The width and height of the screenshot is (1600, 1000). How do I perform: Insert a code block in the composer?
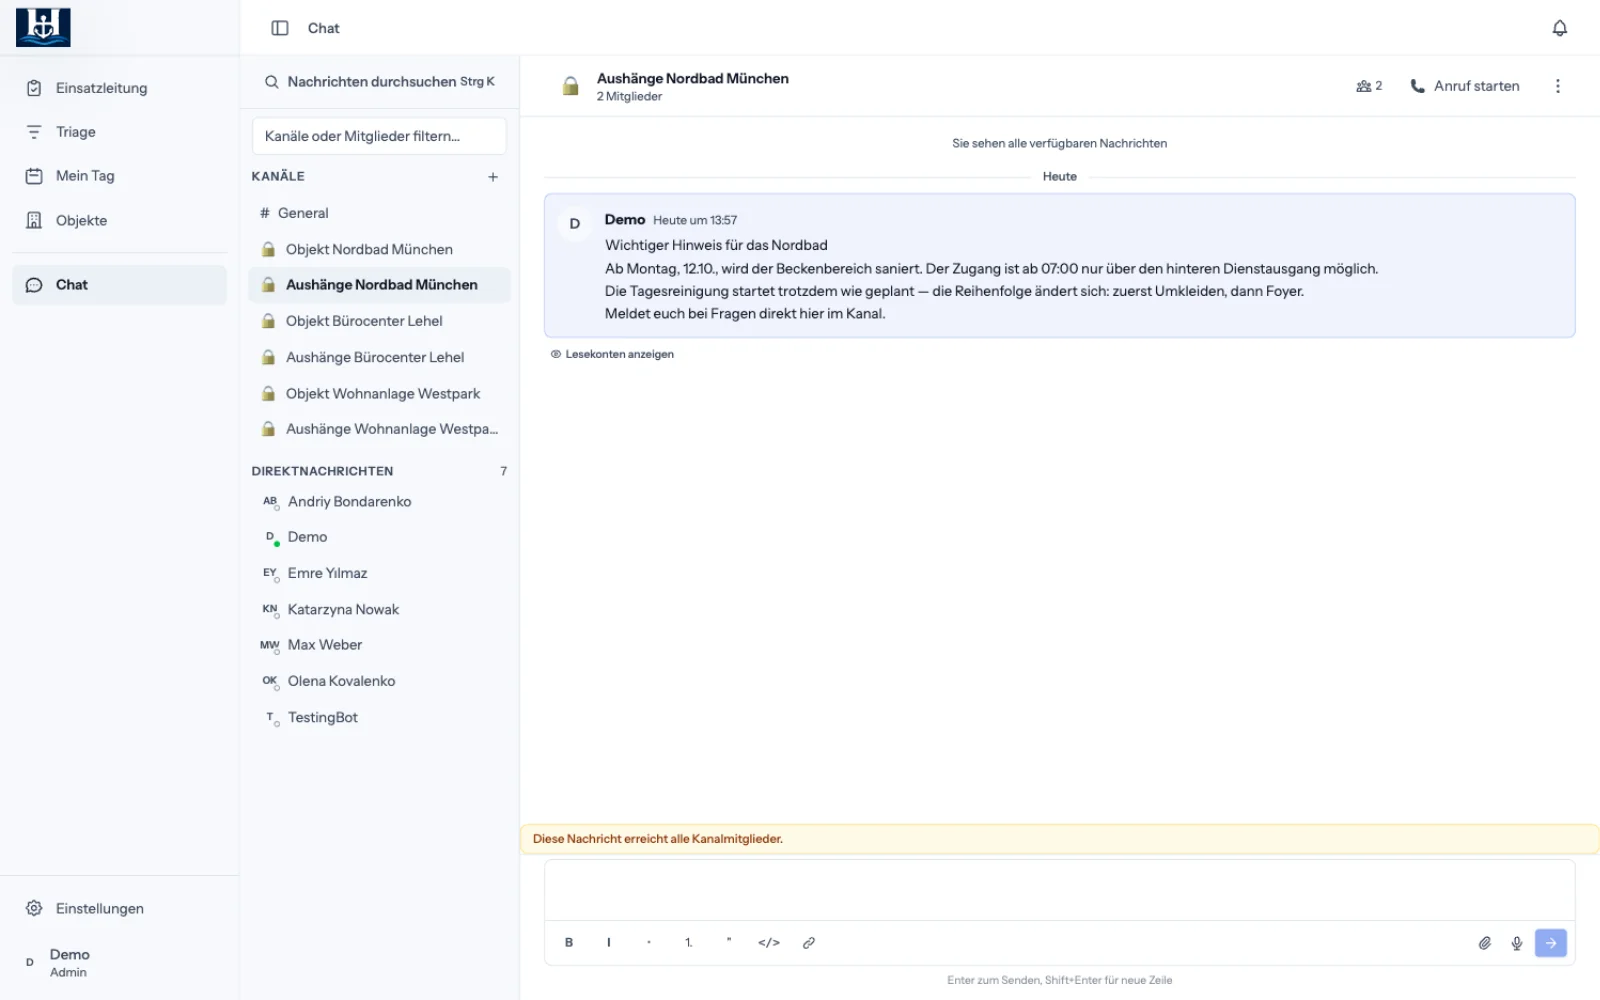(x=769, y=943)
